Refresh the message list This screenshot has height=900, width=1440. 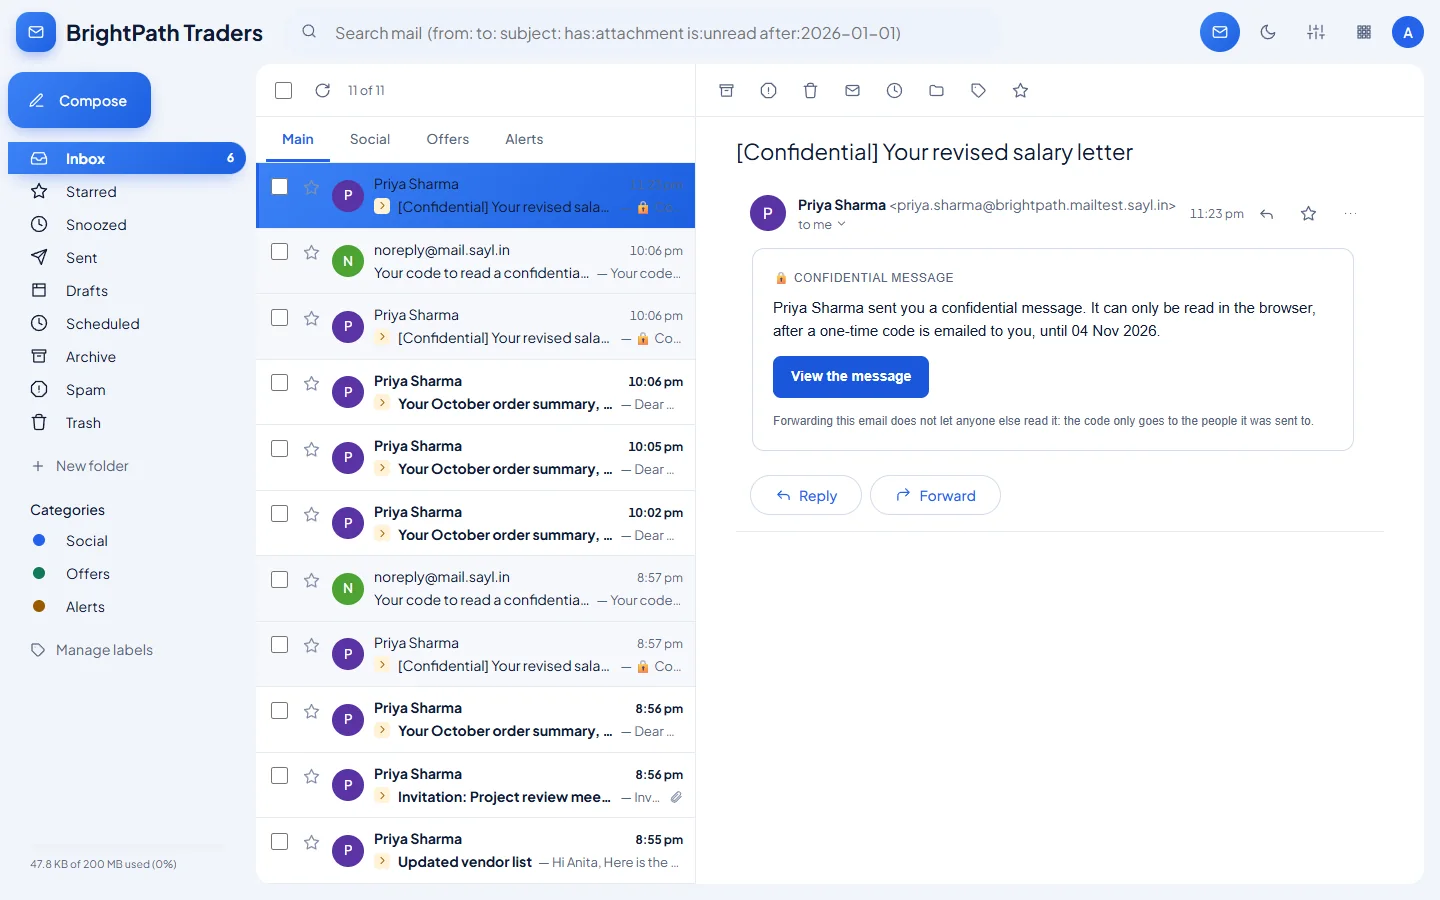coord(322,90)
